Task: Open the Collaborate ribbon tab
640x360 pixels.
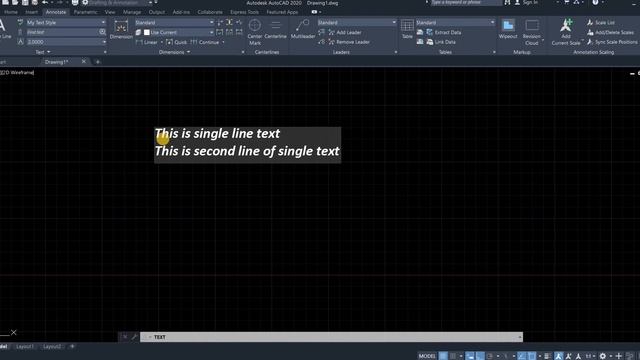Action: (x=210, y=12)
